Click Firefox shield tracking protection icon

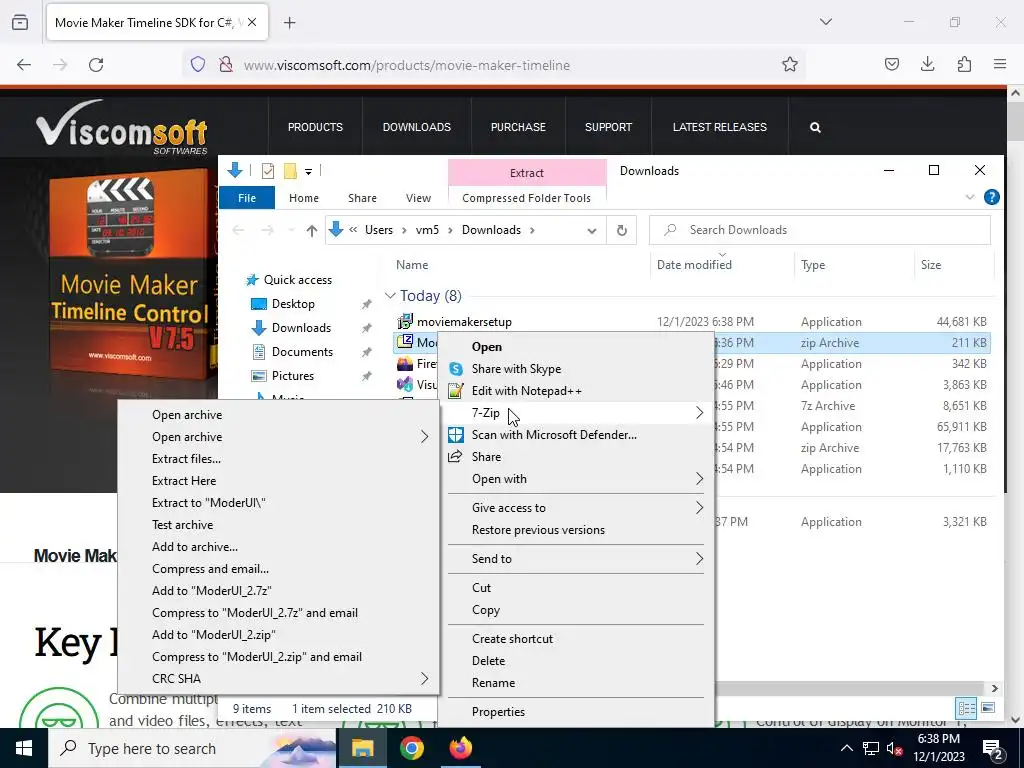(198, 64)
